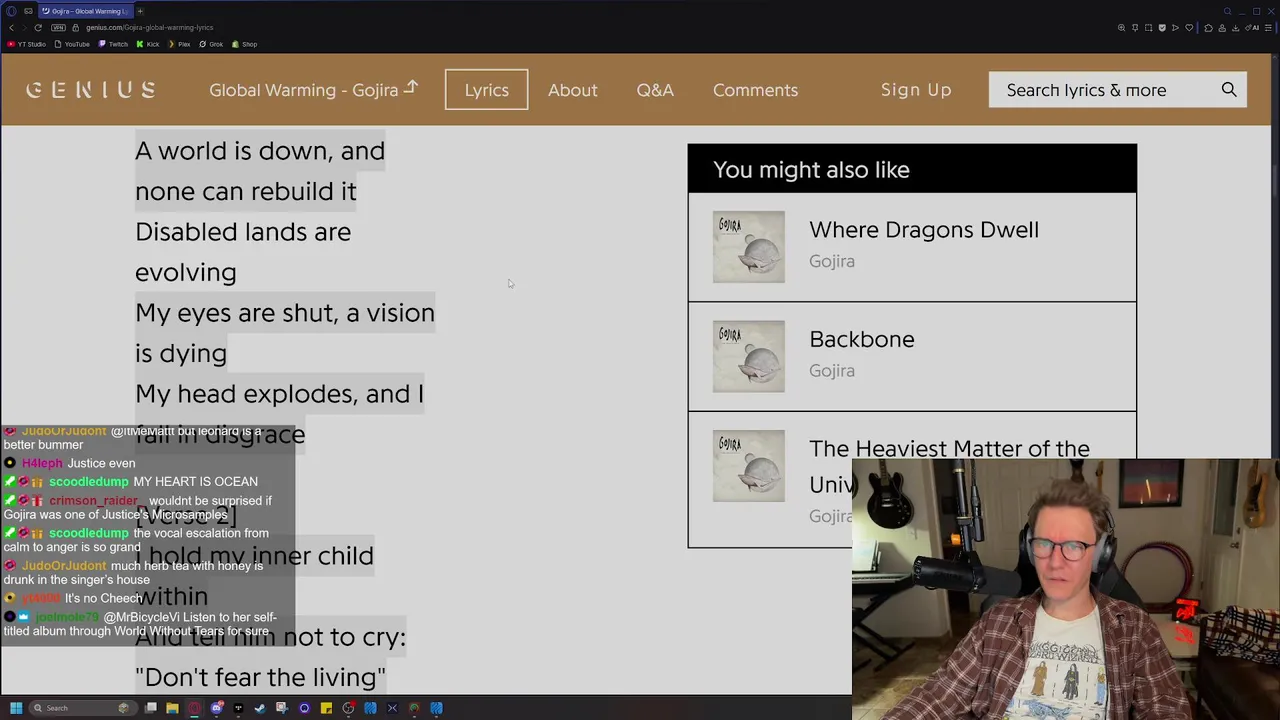Screen dimensions: 1280x720
Task: Open the easy setup sliders icon
Action: (1268, 28)
